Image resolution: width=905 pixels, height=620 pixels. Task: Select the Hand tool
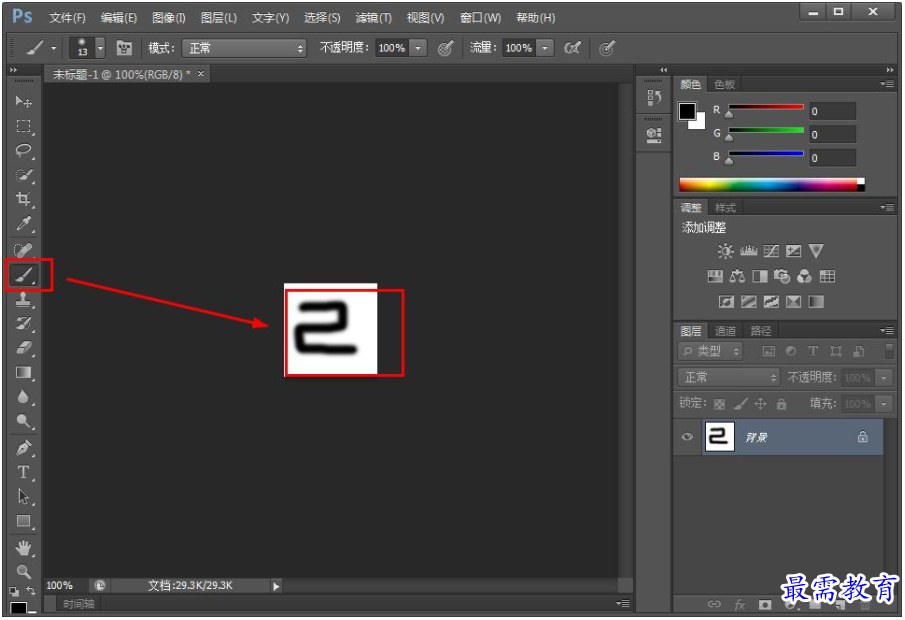(x=23, y=547)
